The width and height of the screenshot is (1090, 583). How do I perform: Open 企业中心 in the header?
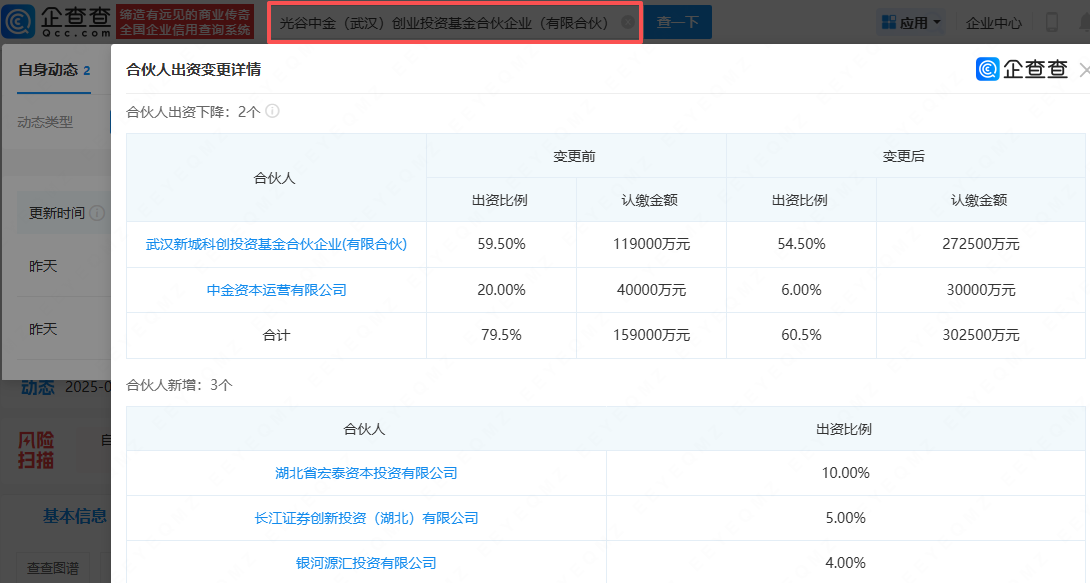[993, 23]
